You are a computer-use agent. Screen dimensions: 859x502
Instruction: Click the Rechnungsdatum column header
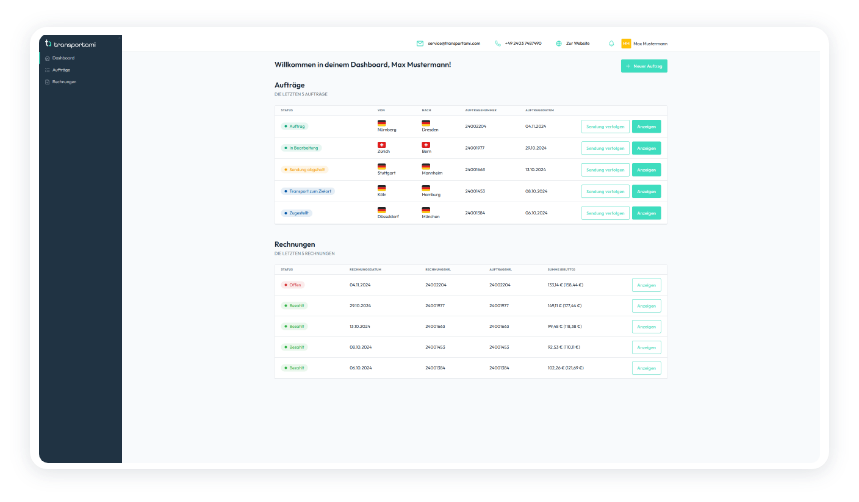(x=365, y=270)
